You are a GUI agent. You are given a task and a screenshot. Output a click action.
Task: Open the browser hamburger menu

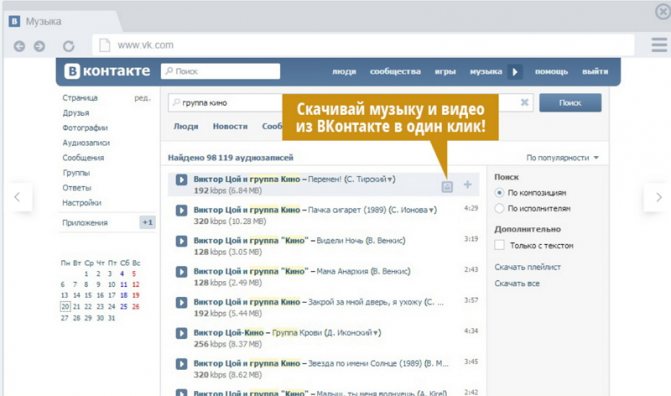[x=659, y=45]
